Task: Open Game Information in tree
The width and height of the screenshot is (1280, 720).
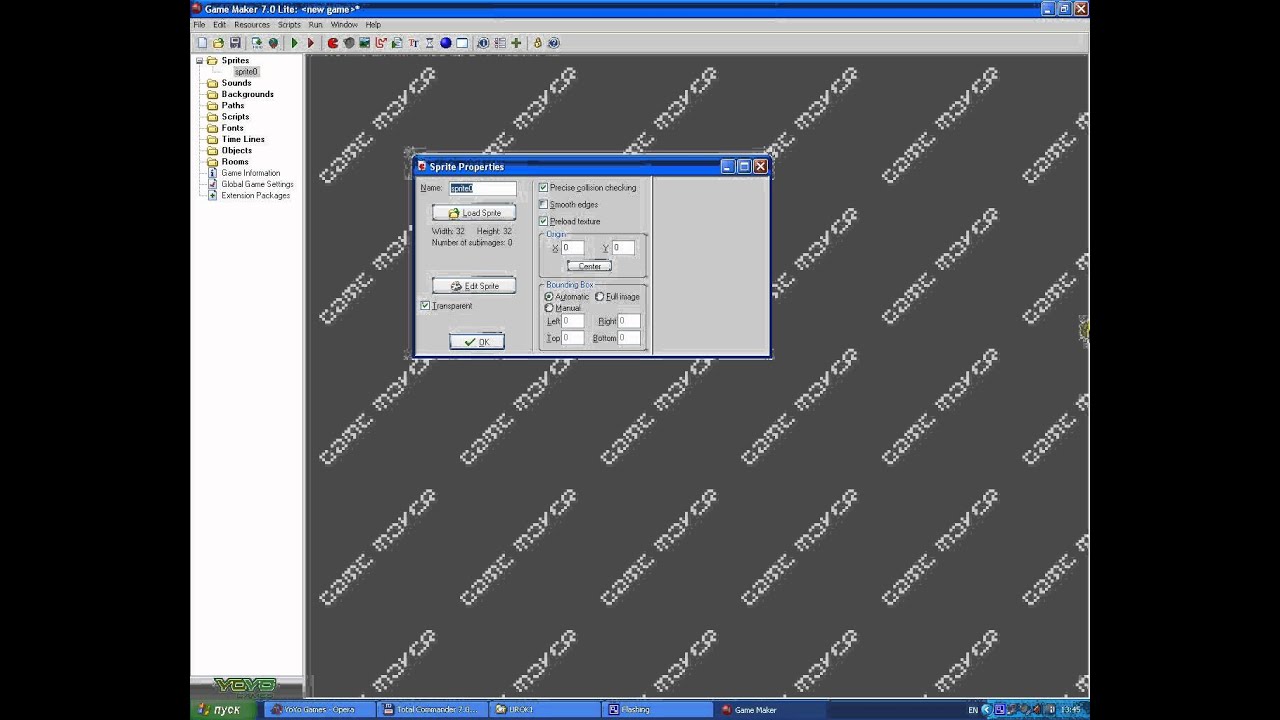Action: [x=250, y=173]
